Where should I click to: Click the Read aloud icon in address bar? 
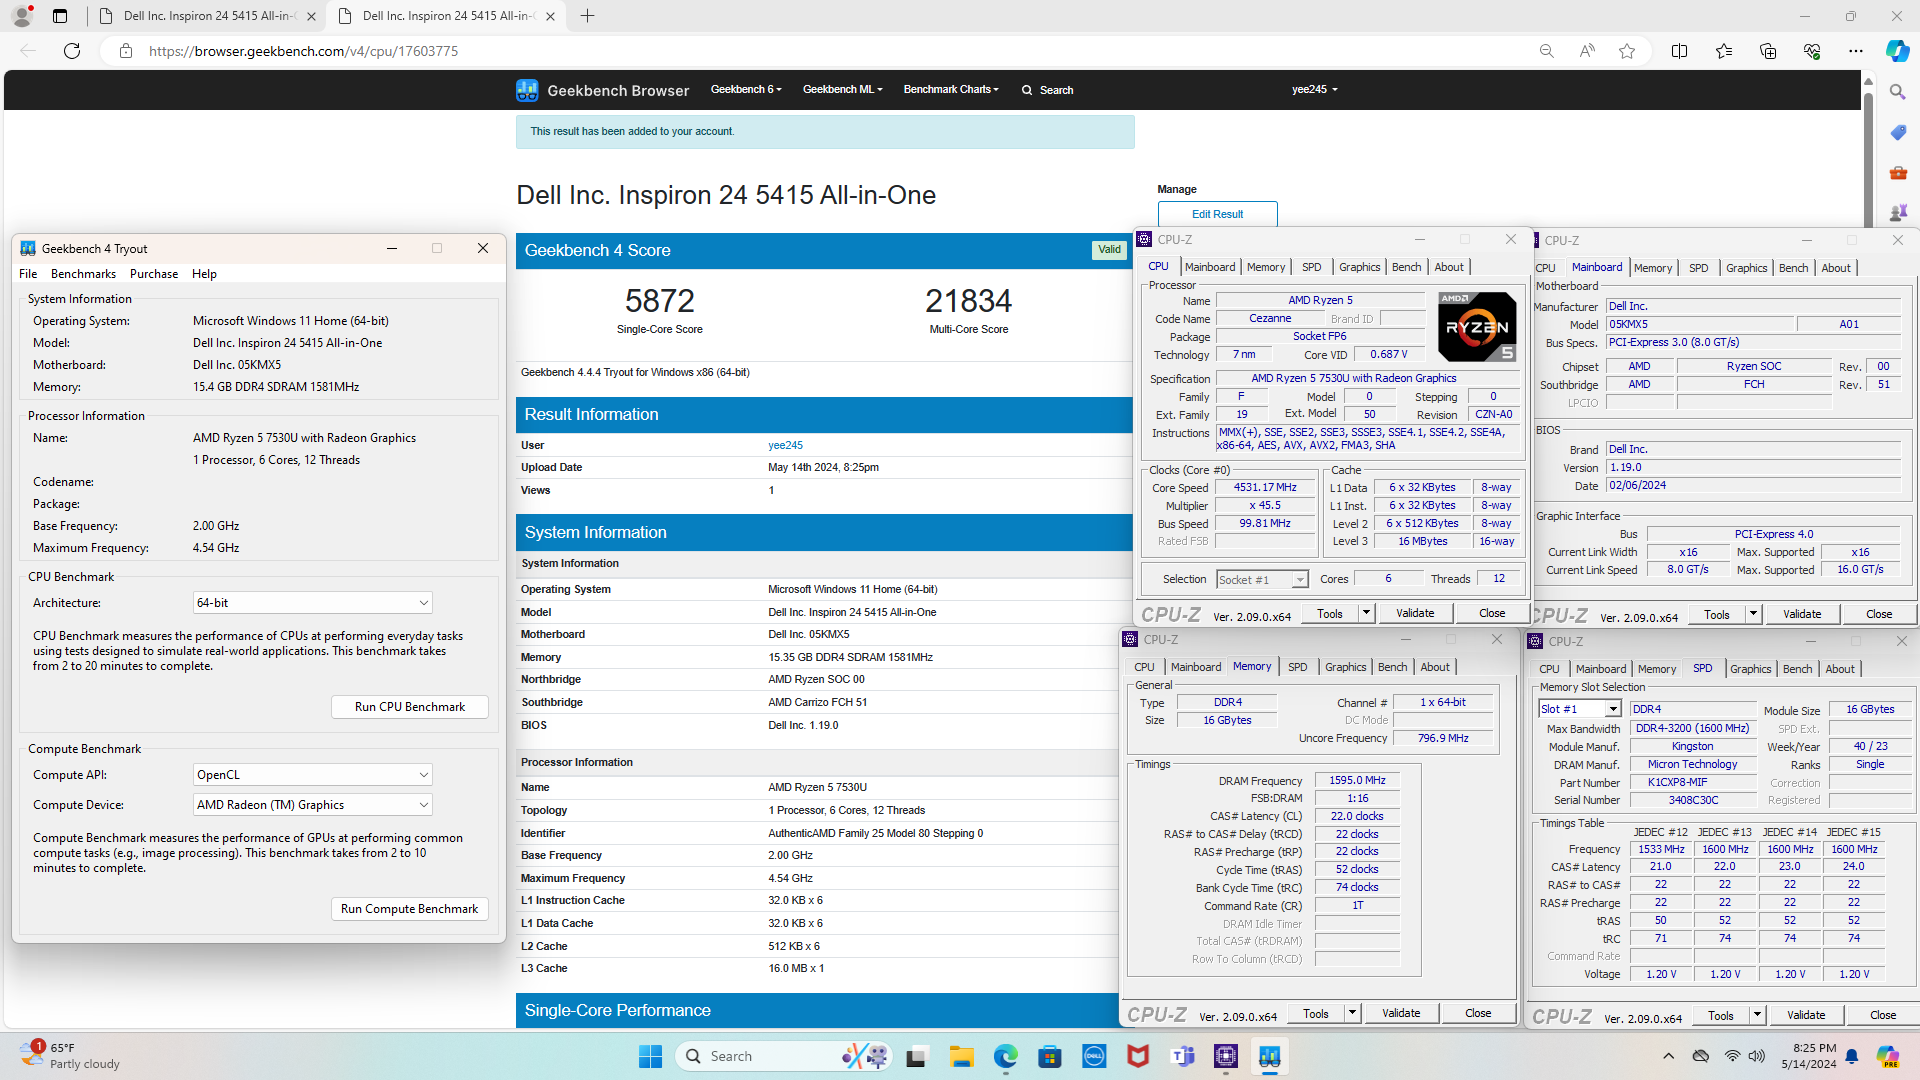tap(1587, 51)
